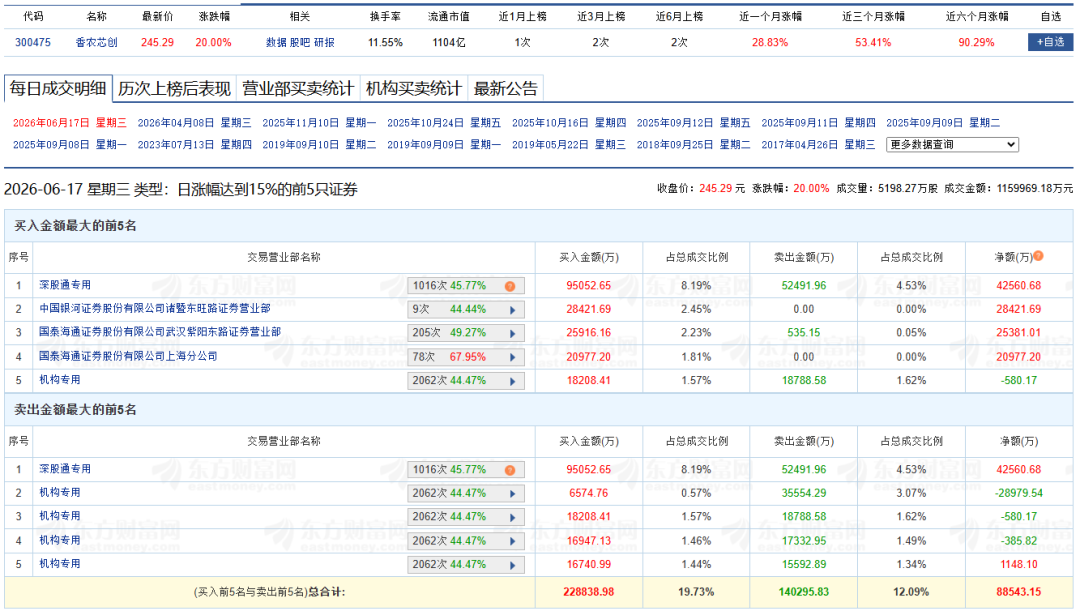
Task: Open 机构专用 link in row with 16947.13
Action: coord(59,539)
